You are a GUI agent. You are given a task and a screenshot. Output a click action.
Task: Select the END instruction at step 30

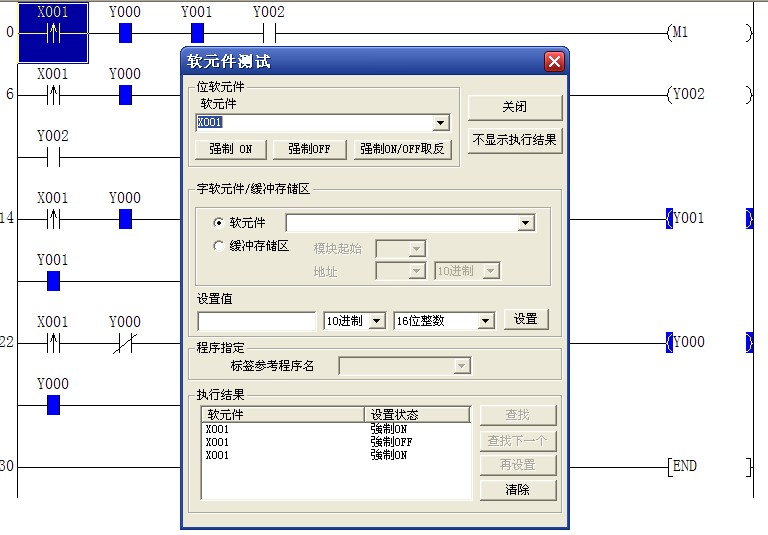684,466
